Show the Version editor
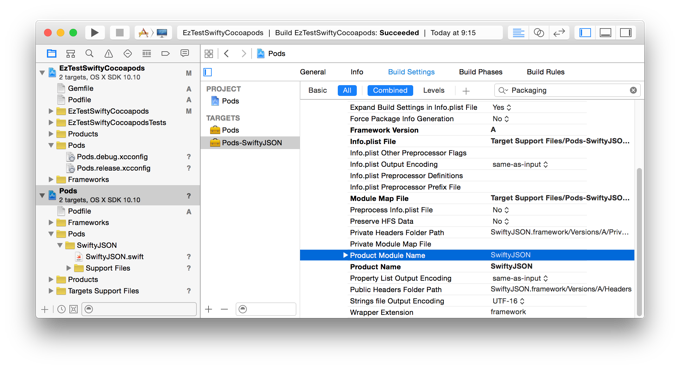 point(559,33)
